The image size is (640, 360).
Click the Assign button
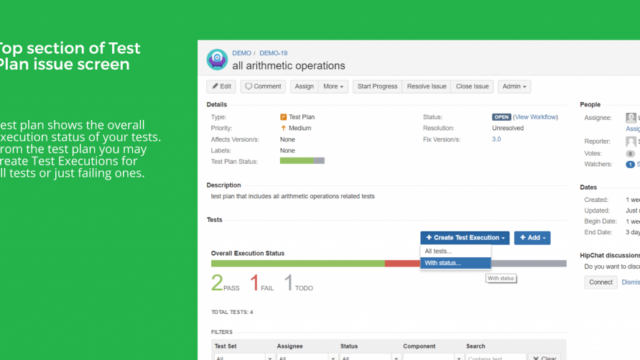point(304,87)
